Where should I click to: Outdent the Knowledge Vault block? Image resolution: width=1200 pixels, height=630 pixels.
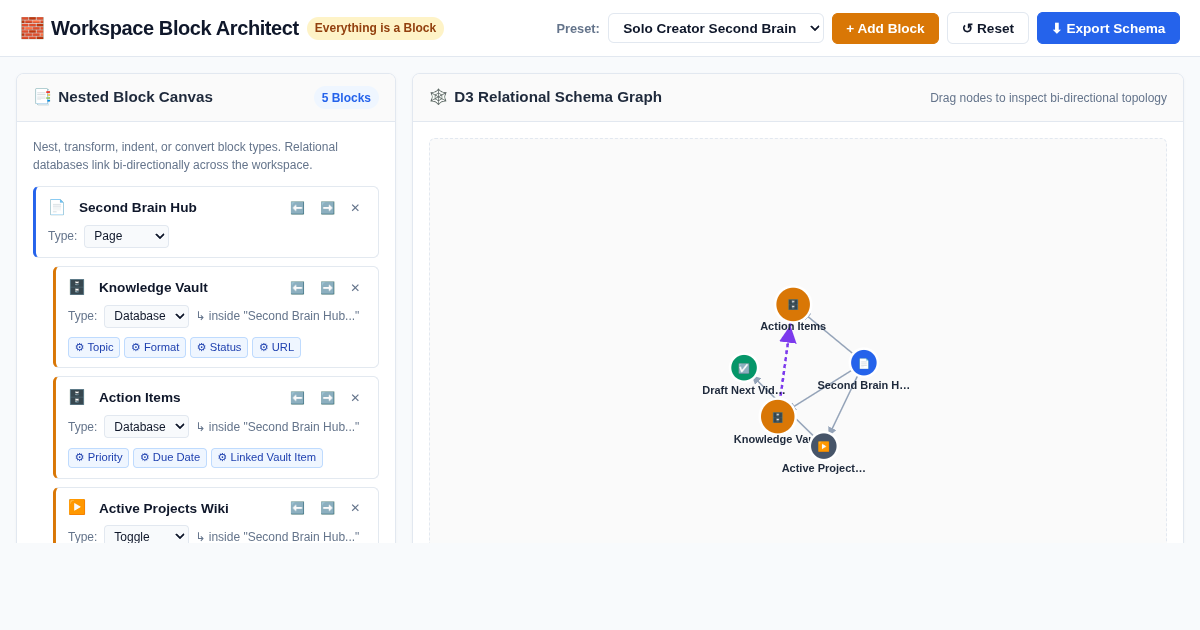297,288
